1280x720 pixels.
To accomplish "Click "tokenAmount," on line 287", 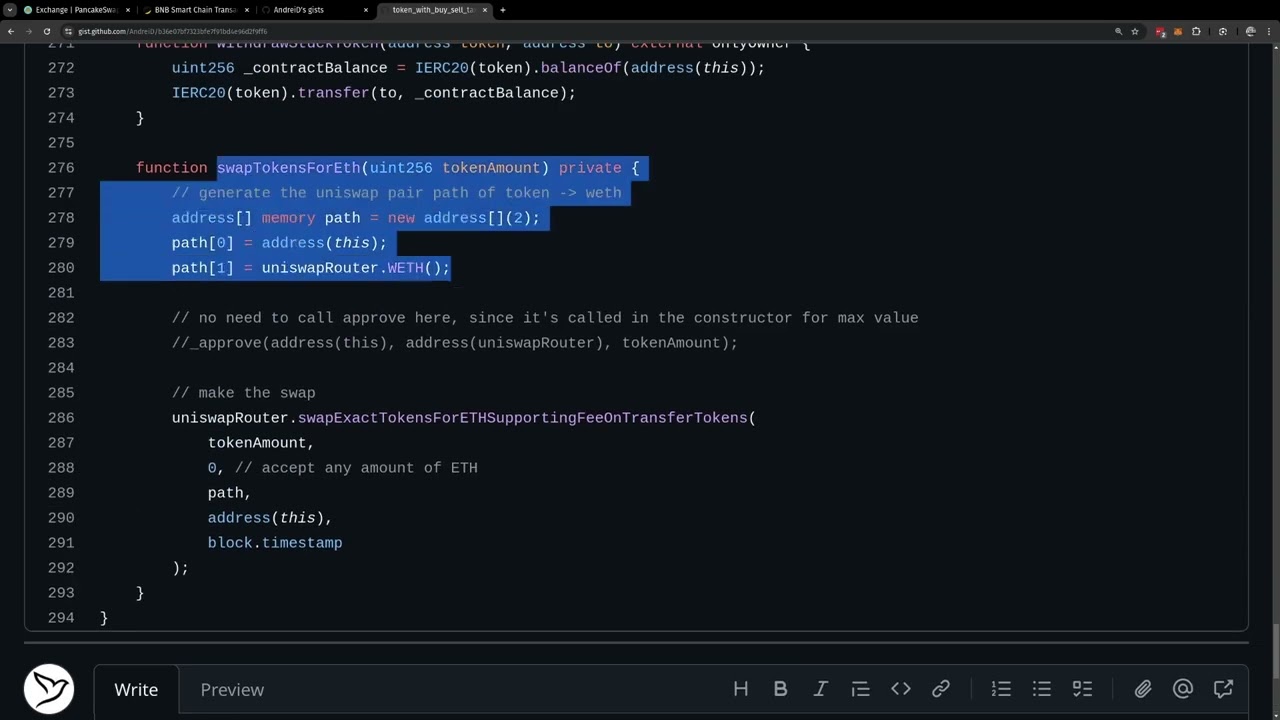I will coord(261,443).
